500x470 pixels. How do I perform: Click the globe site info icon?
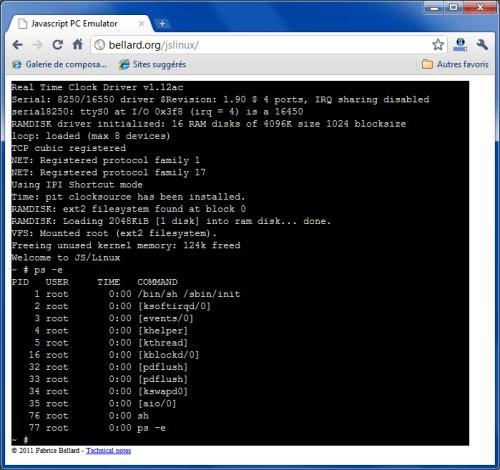[x=100, y=45]
